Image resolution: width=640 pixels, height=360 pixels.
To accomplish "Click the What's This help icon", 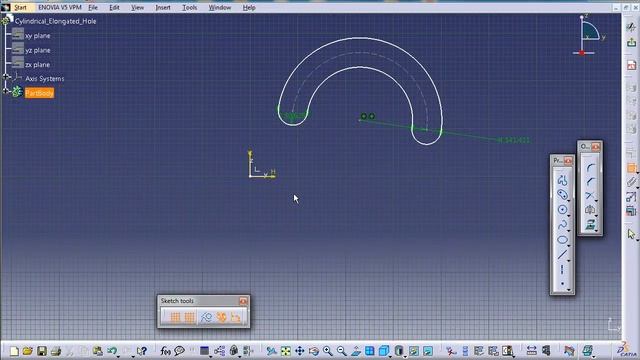I will pos(142,351).
